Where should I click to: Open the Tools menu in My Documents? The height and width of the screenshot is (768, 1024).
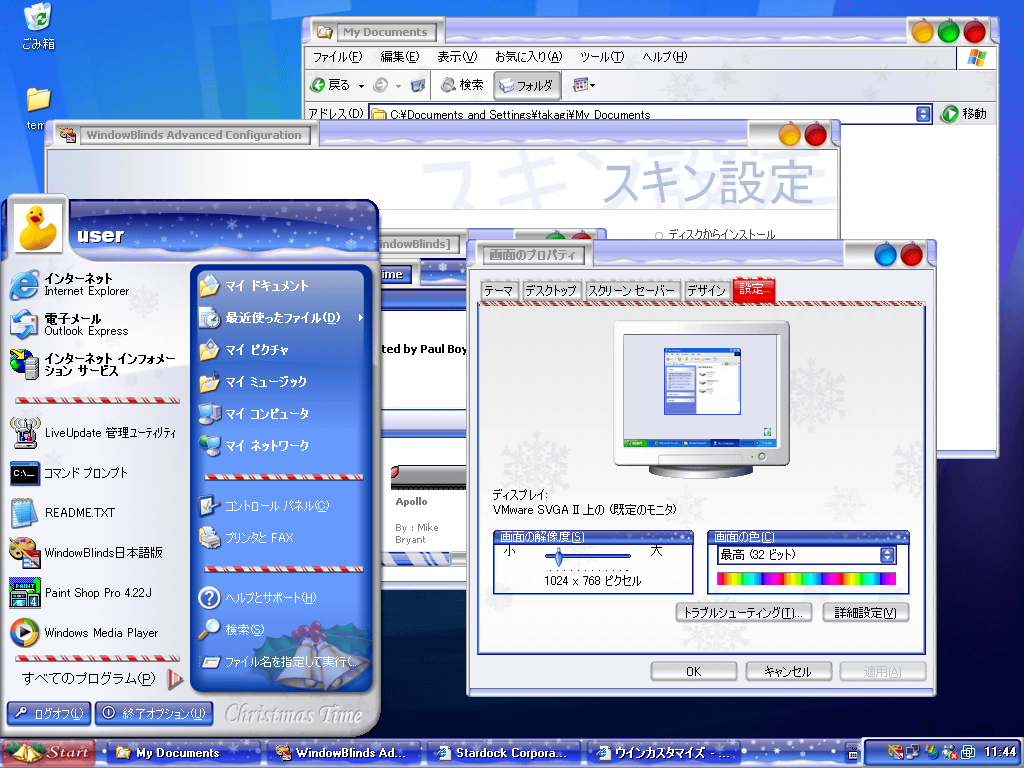pos(601,57)
